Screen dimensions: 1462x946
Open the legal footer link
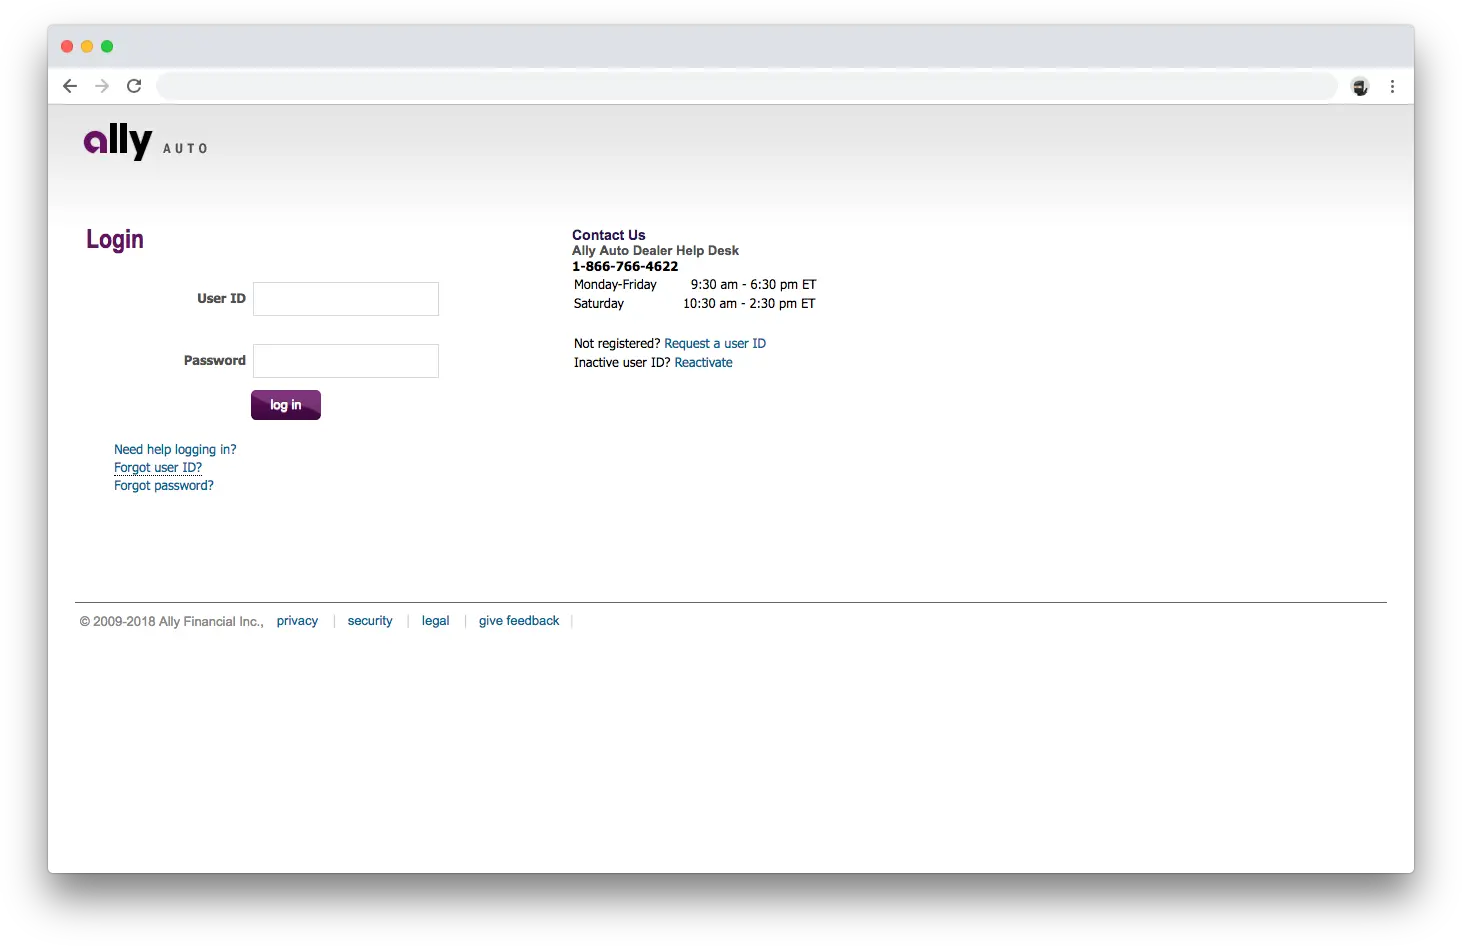435,620
